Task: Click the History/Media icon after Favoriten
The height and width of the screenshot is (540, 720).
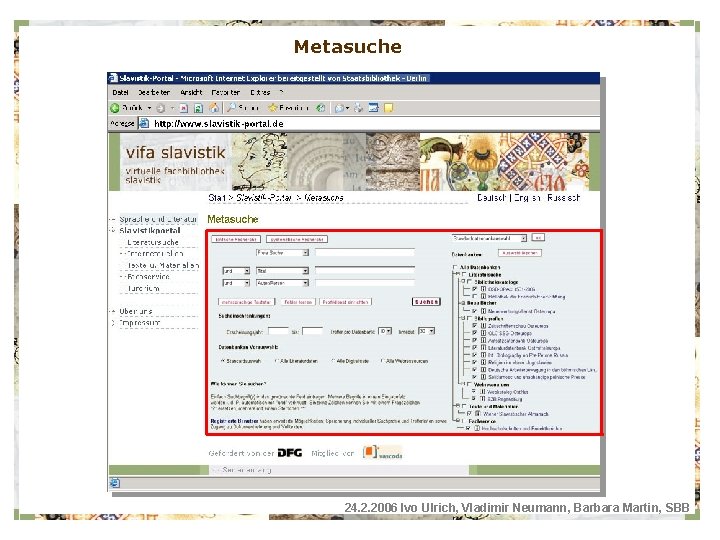Action: [321, 108]
